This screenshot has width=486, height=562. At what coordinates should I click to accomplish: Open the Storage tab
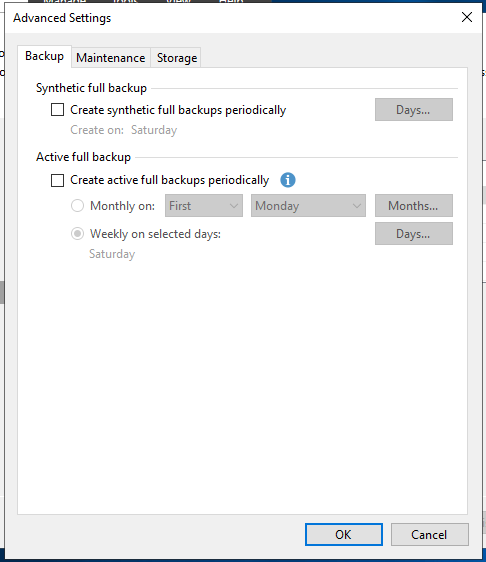coord(177,58)
